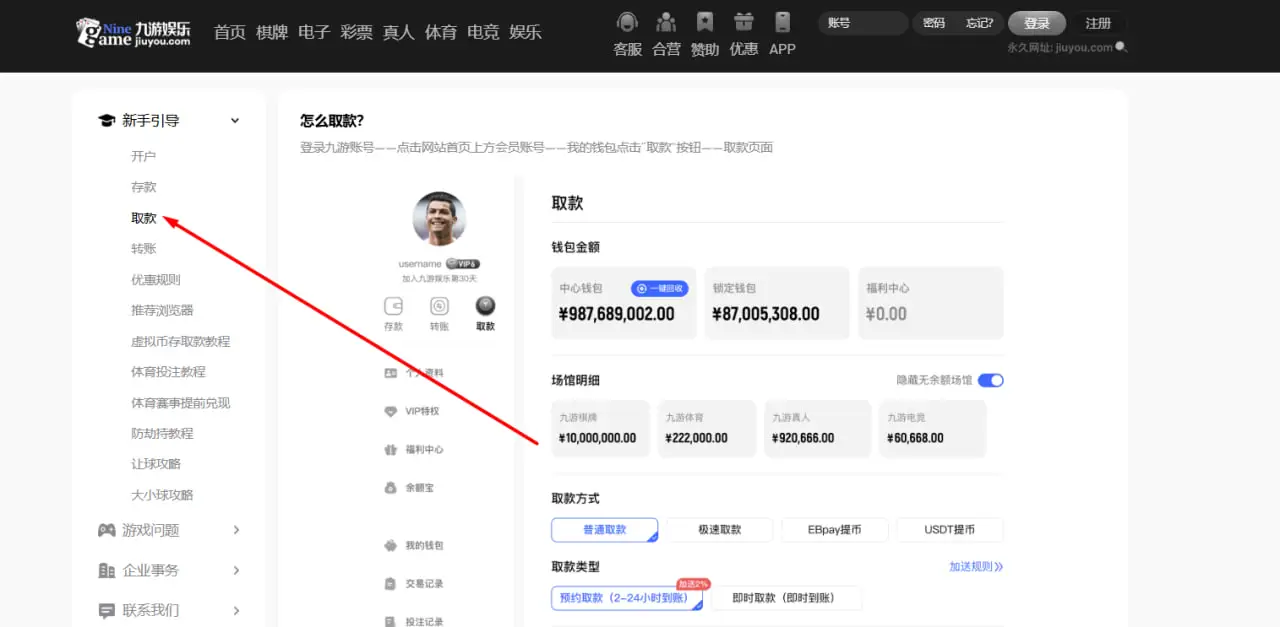Viewport: 1280px width, 627px height.
Task: Click the 忘记? forgot password link
Action: tap(980, 23)
